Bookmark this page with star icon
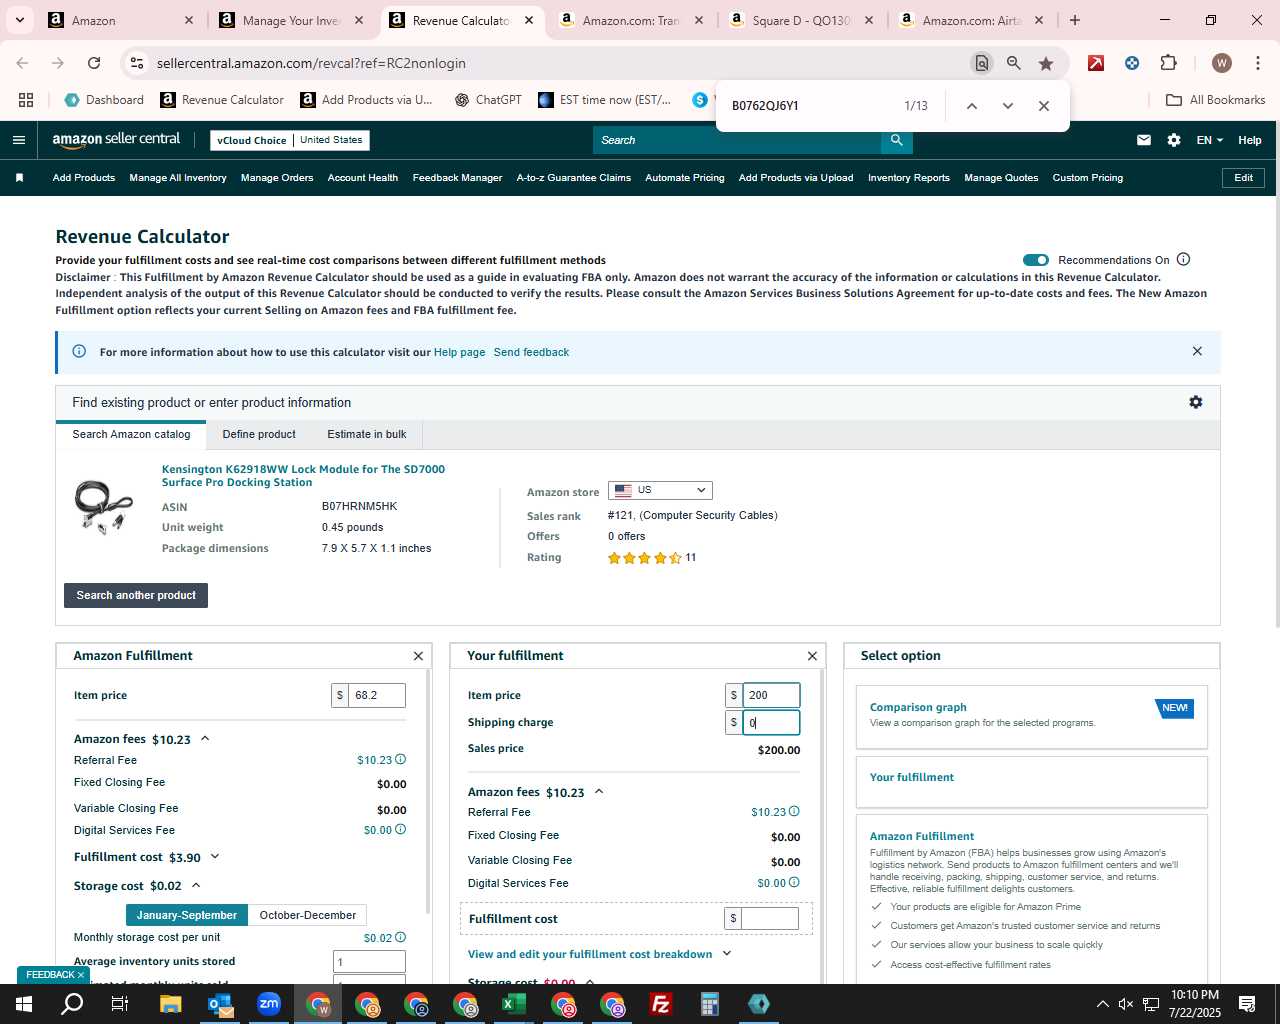The height and width of the screenshot is (1024, 1280). click(x=1046, y=63)
